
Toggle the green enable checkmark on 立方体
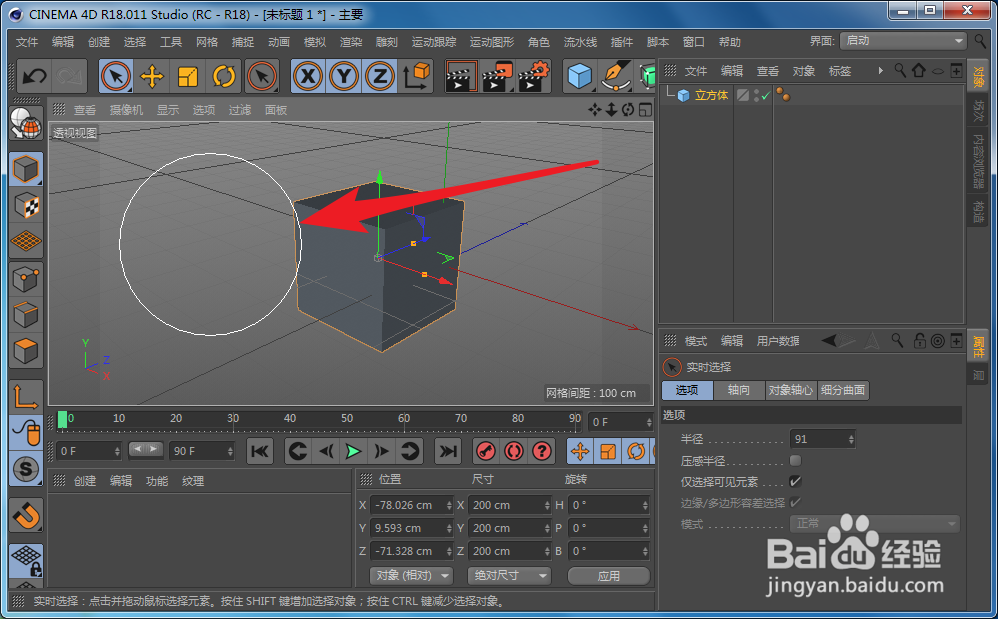(x=766, y=94)
